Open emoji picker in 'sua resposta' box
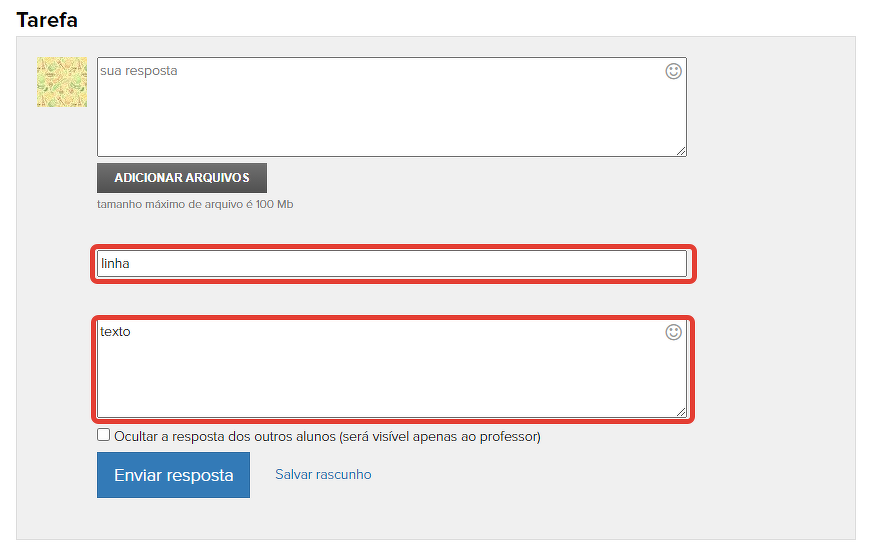872x553 pixels. tap(674, 72)
